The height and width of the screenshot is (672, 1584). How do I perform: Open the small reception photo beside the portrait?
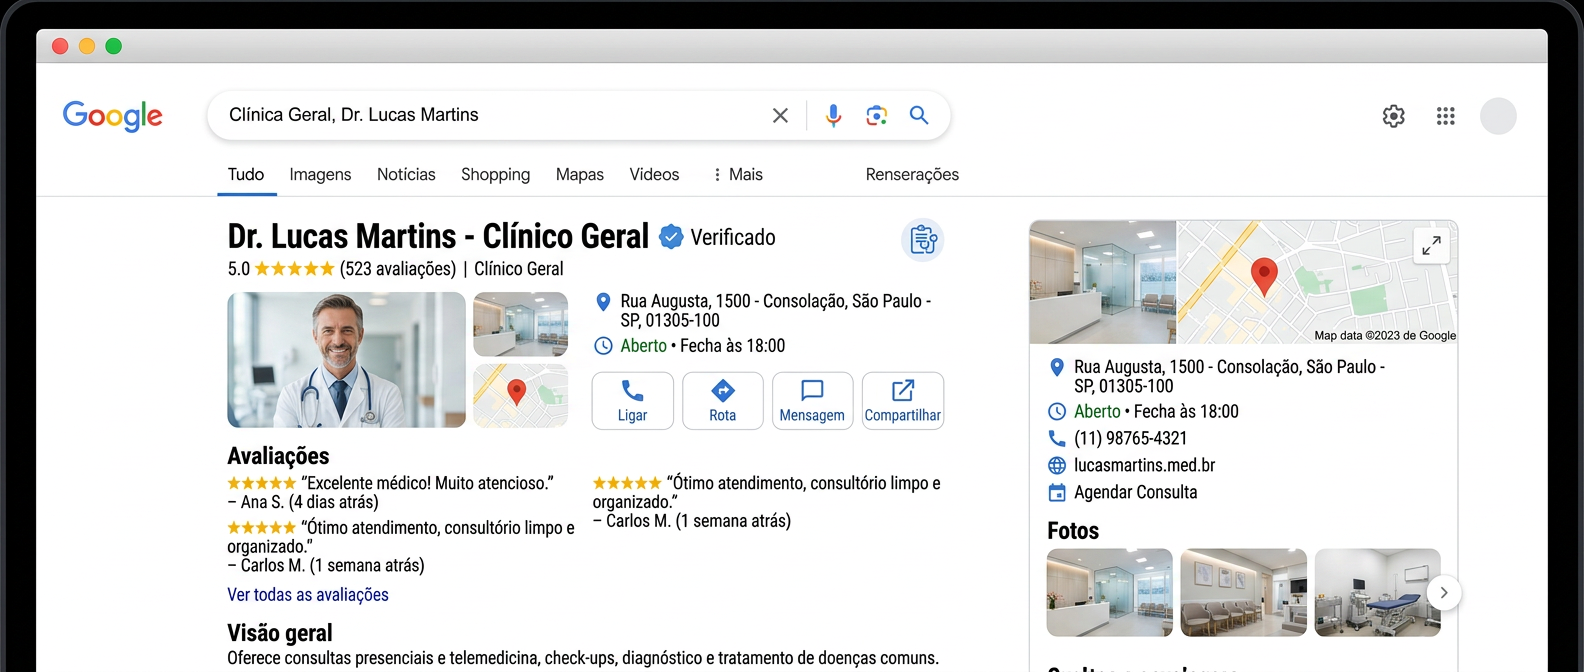[x=520, y=324]
